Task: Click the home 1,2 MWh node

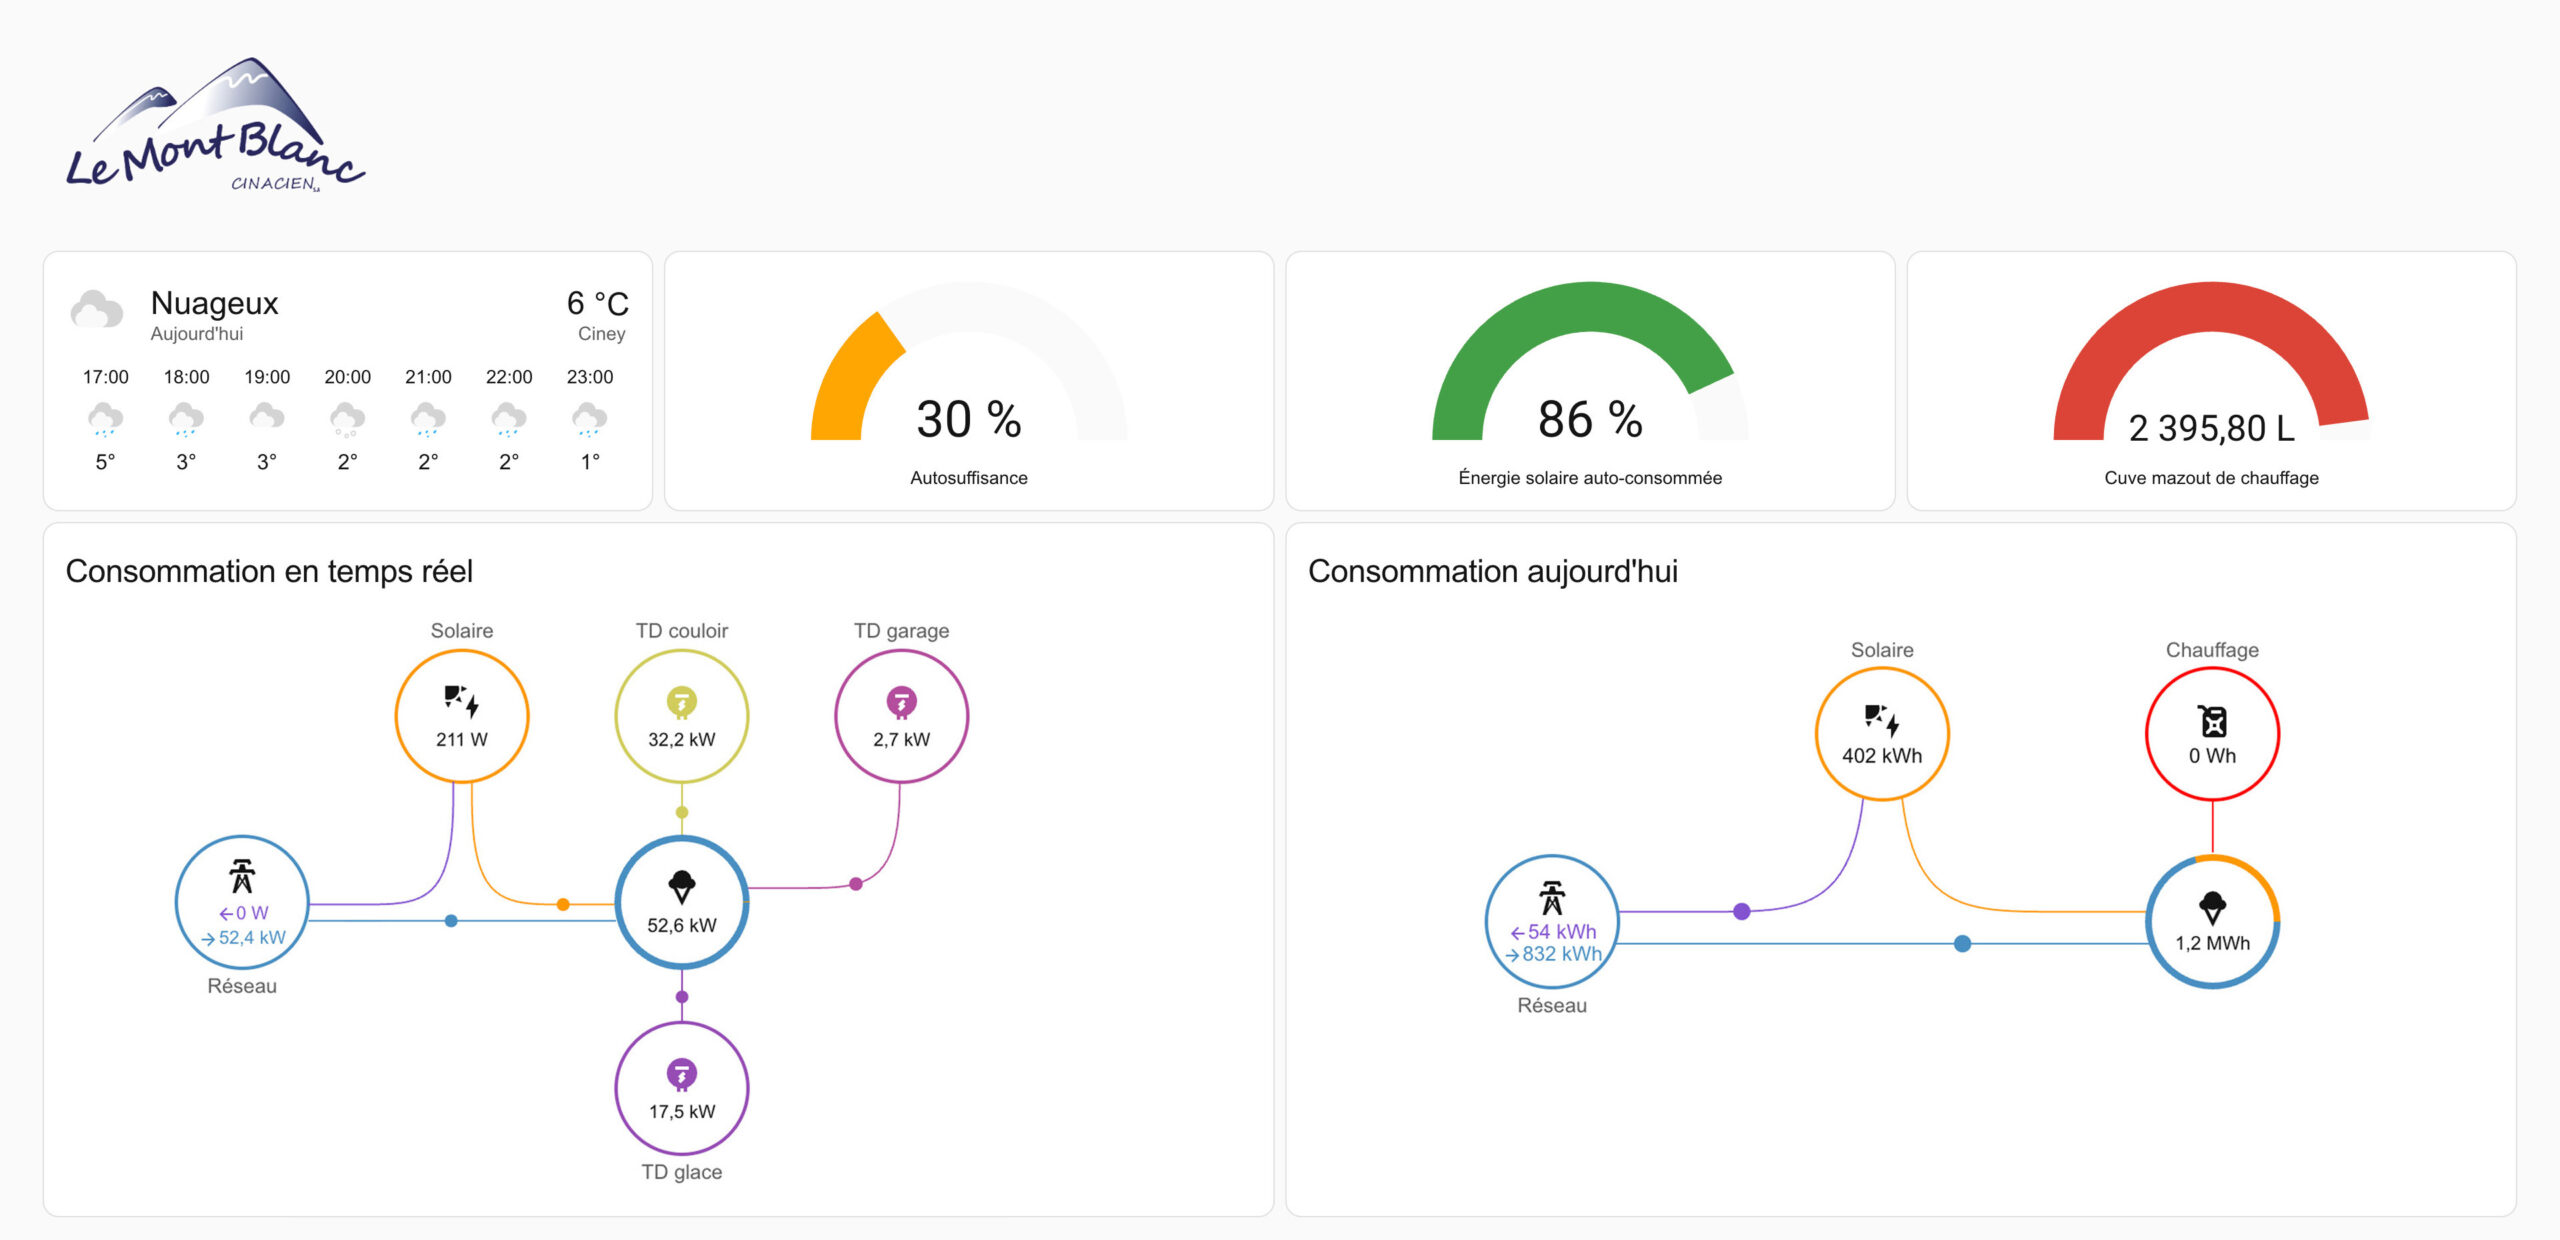Action: pos(2212,922)
